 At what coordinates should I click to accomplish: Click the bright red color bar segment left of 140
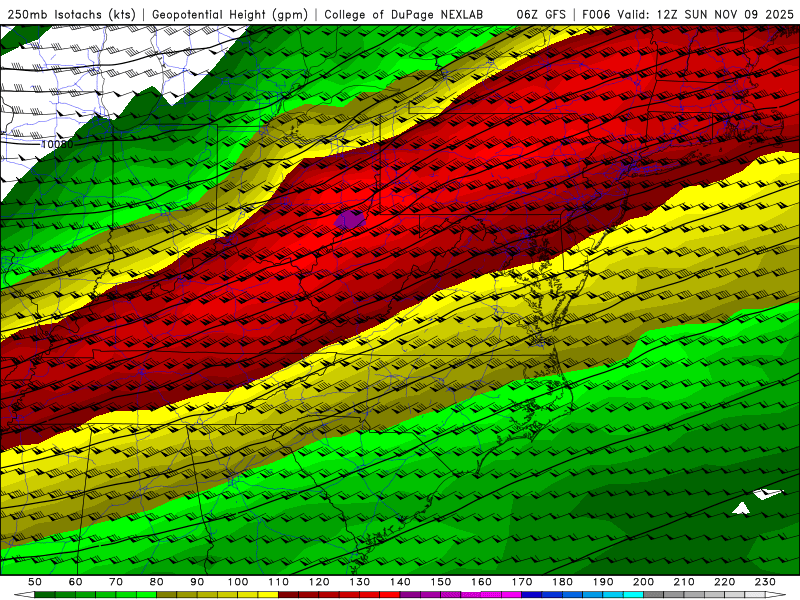[x=390, y=595]
